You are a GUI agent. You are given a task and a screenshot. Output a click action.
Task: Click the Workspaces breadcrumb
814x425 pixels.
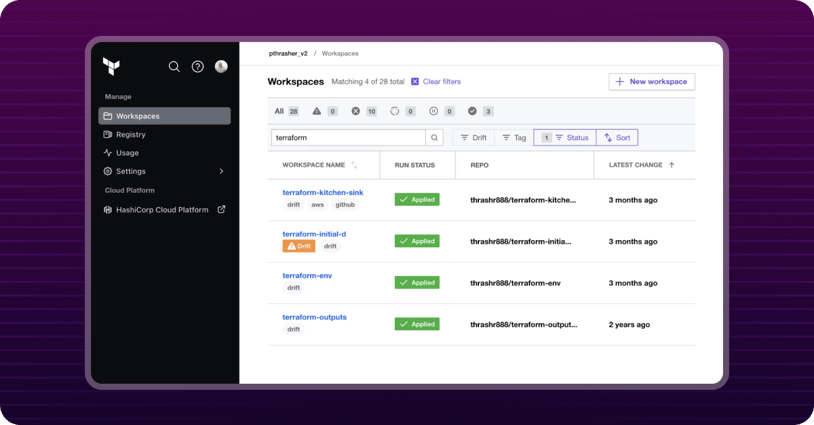point(340,53)
